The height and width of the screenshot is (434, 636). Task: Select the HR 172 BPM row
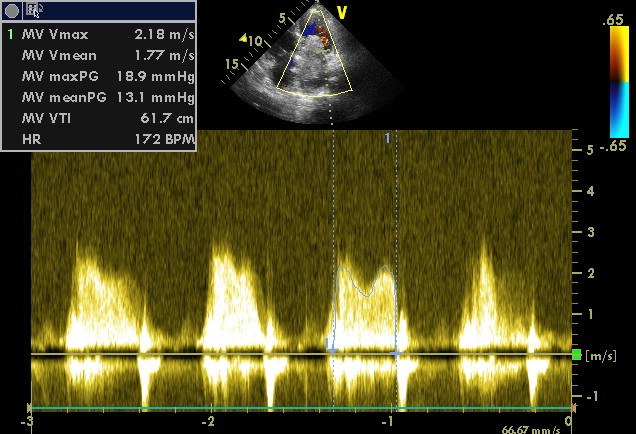98,139
